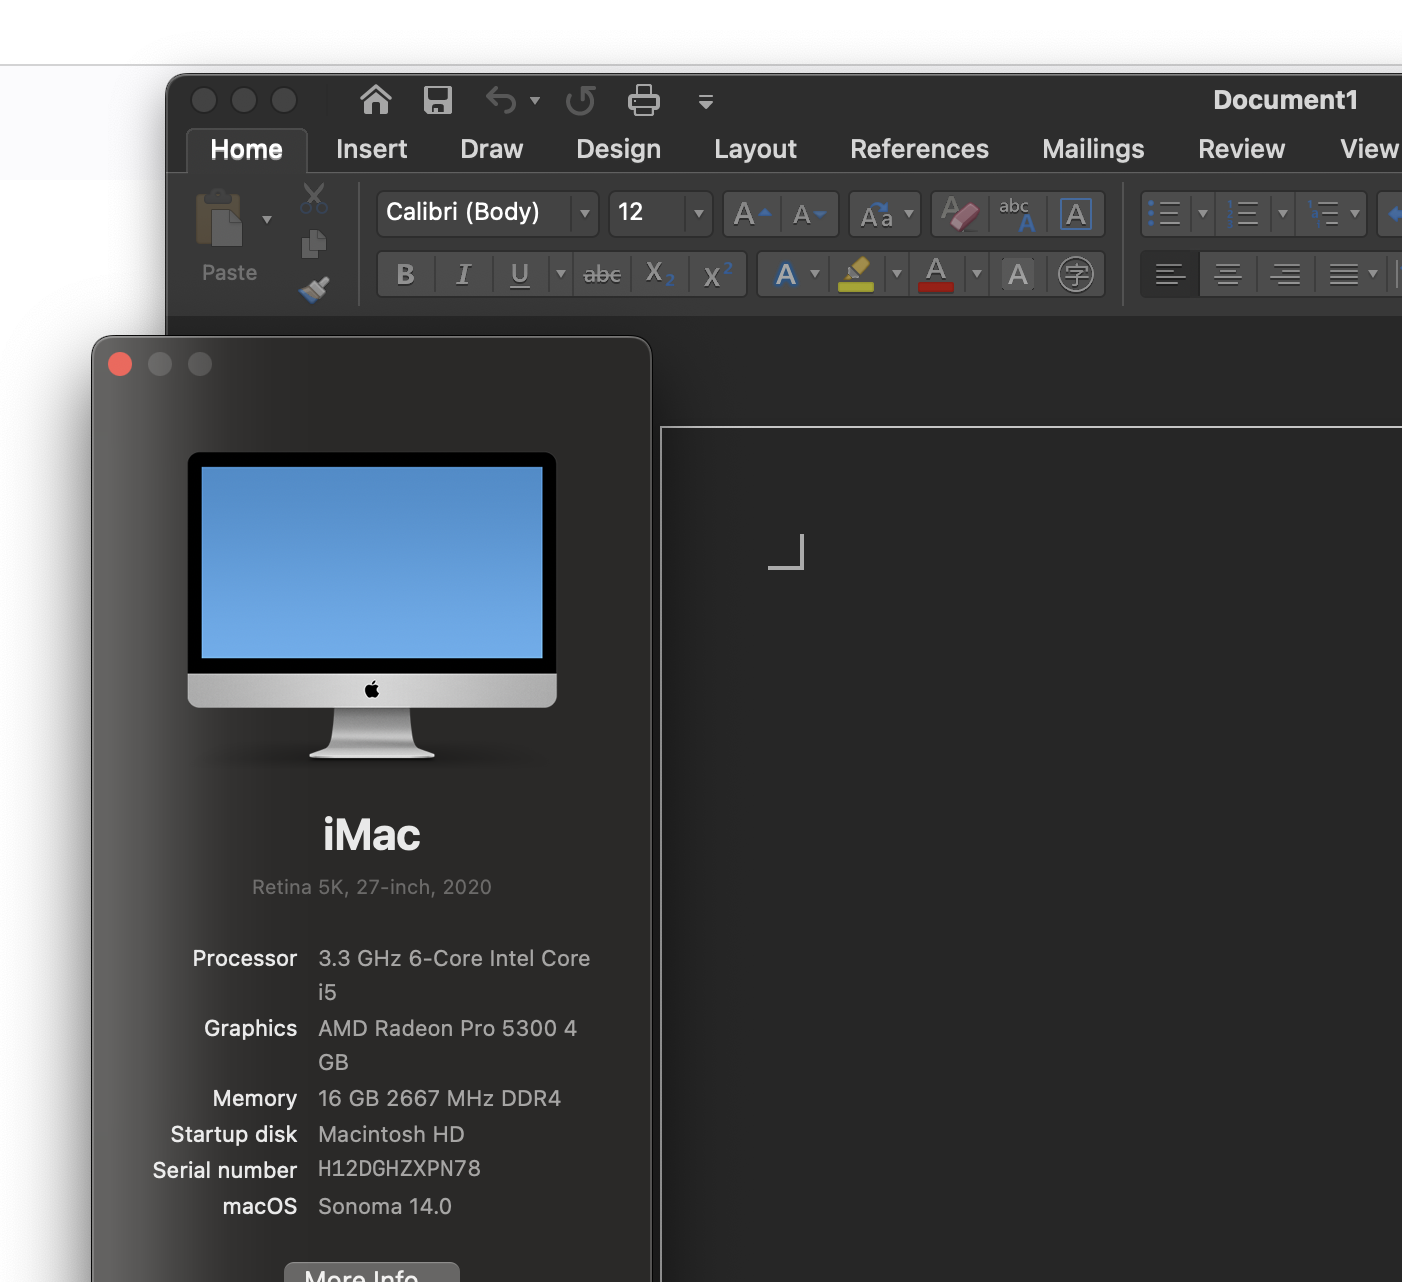Redo the last action in Word
The height and width of the screenshot is (1282, 1402).
(580, 100)
